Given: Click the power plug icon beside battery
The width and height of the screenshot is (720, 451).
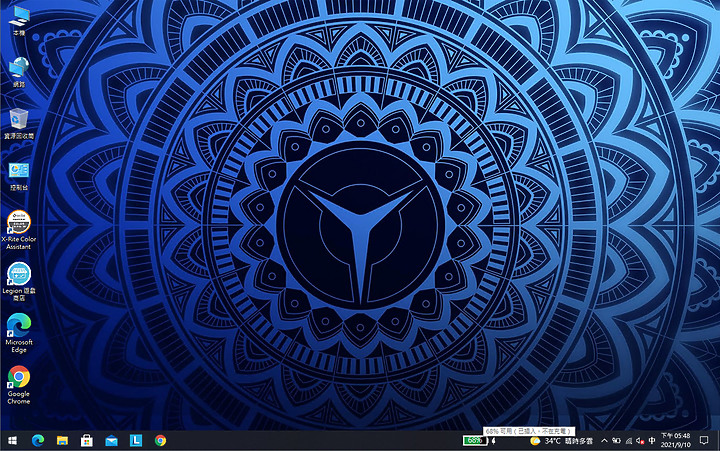Looking at the screenshot, I should click(x=494, y=441).
